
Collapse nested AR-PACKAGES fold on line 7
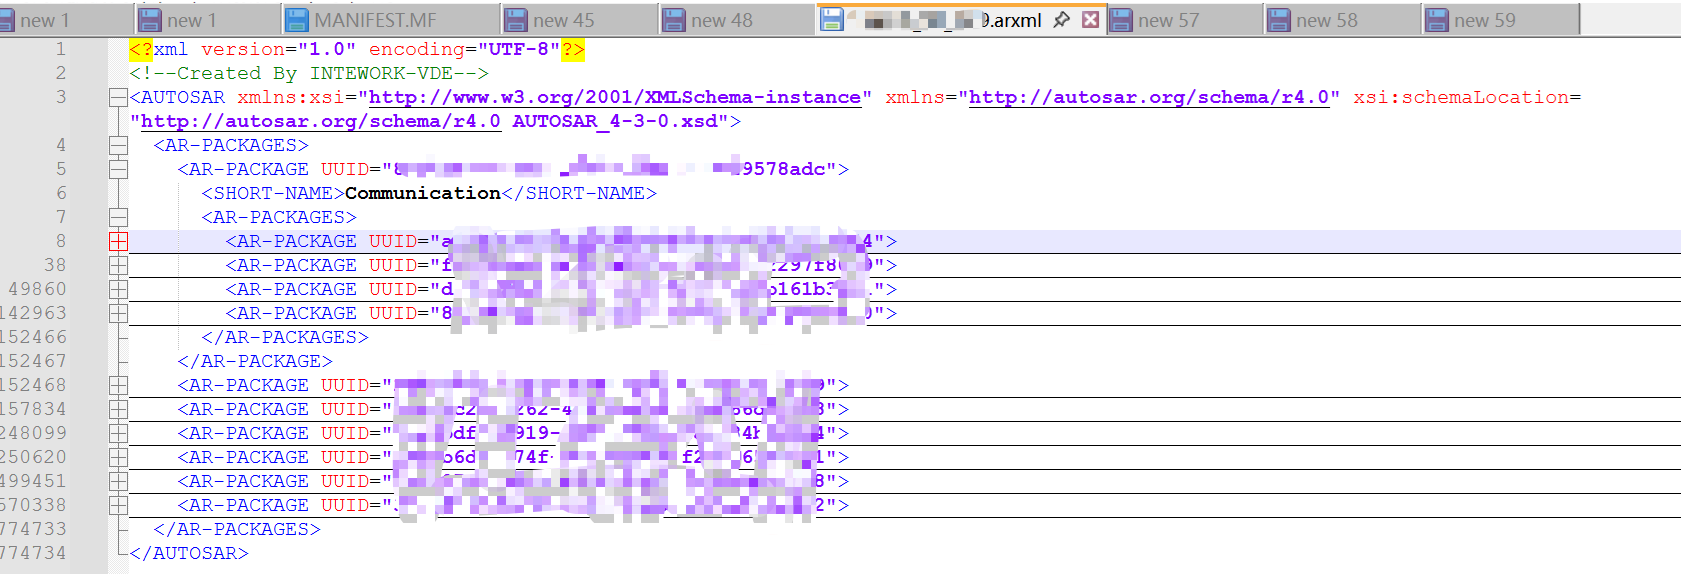point(118,217)
